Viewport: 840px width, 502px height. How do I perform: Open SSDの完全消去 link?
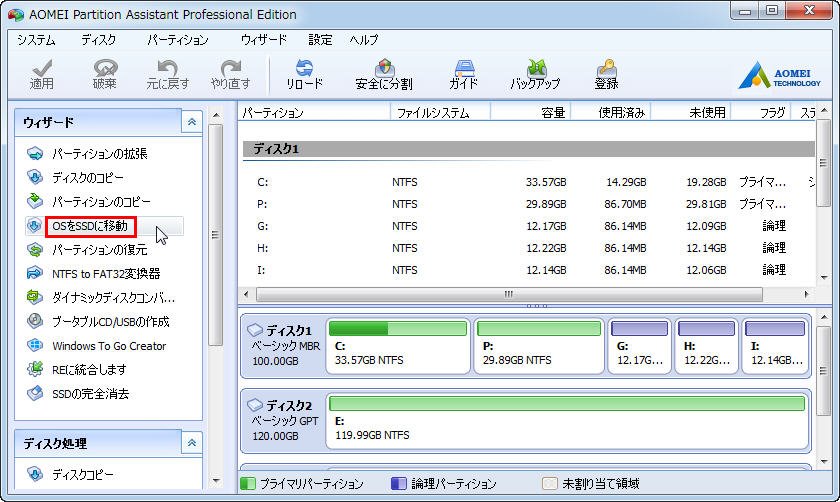coord(91,394)
